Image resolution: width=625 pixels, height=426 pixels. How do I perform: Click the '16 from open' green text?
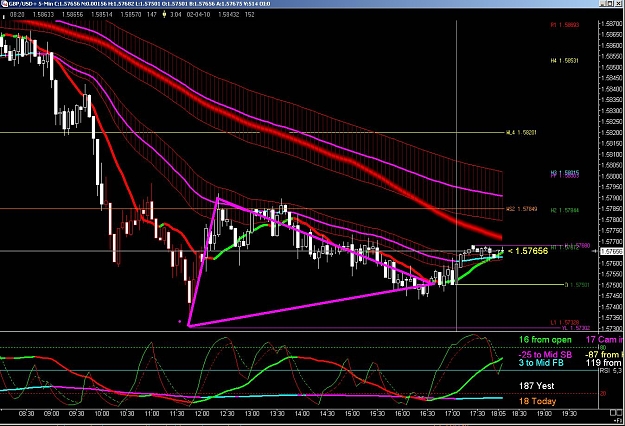pos(545,340)
